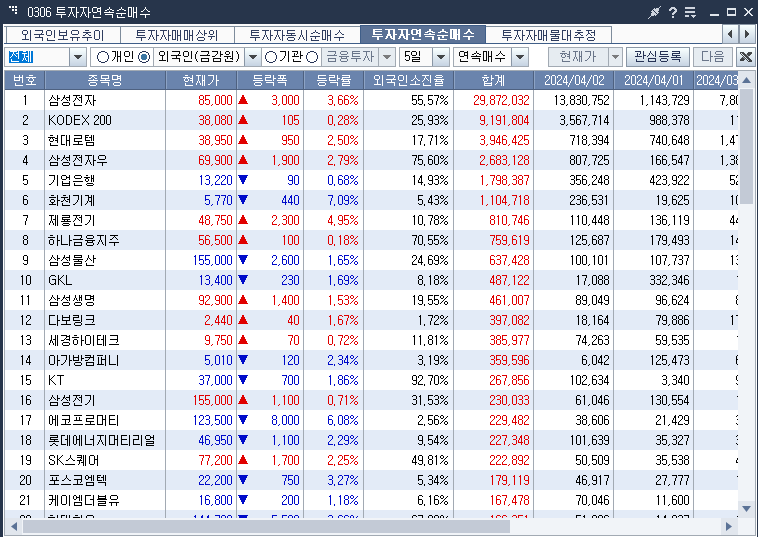Select the 롯데에너지머티리얼 stock name
Screen dimensions: 758x537
(102, 440)
